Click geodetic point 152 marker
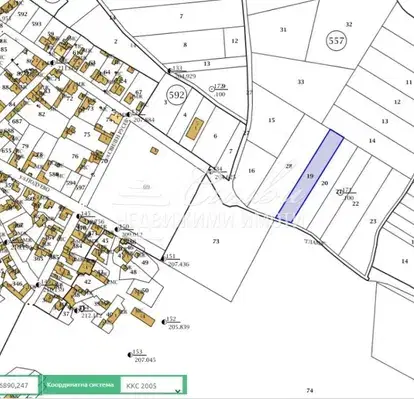414x399 pixels. click(x=163, y=322)
